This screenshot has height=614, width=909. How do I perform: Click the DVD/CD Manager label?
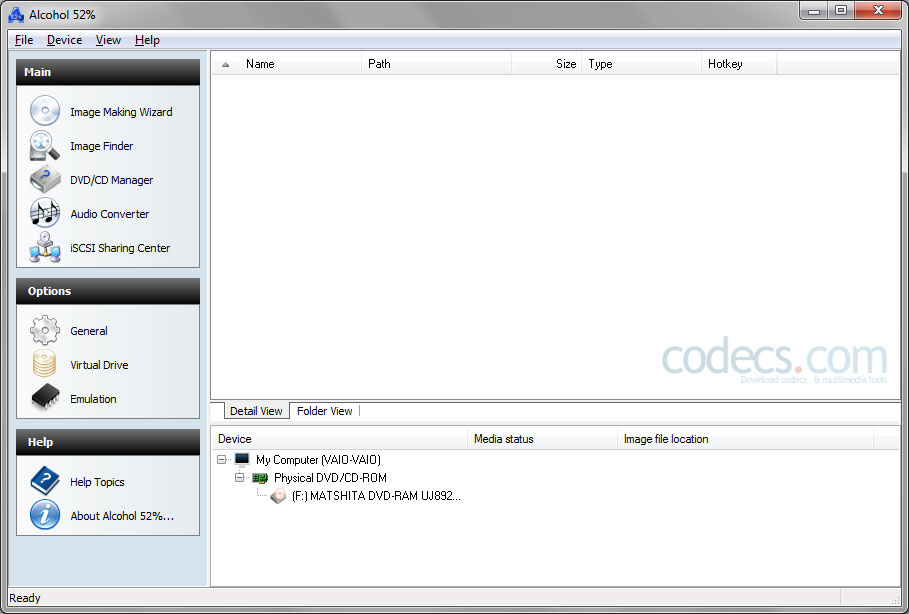(x=111, y=180)
